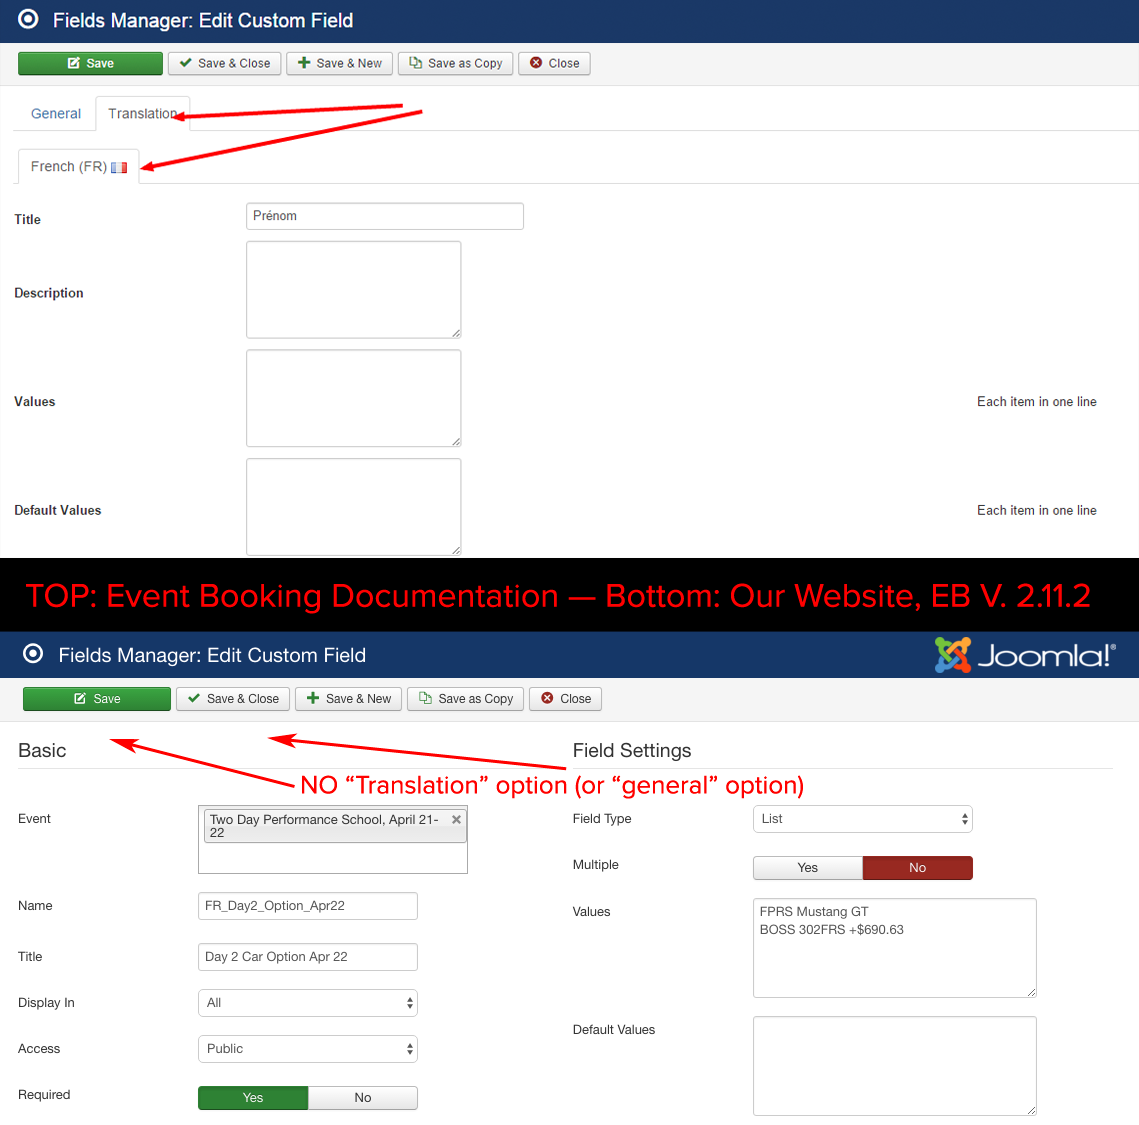Click the French flag icon on language tab
The width and height of the screenshot is (1139, 1125).
tap(119, 167)
